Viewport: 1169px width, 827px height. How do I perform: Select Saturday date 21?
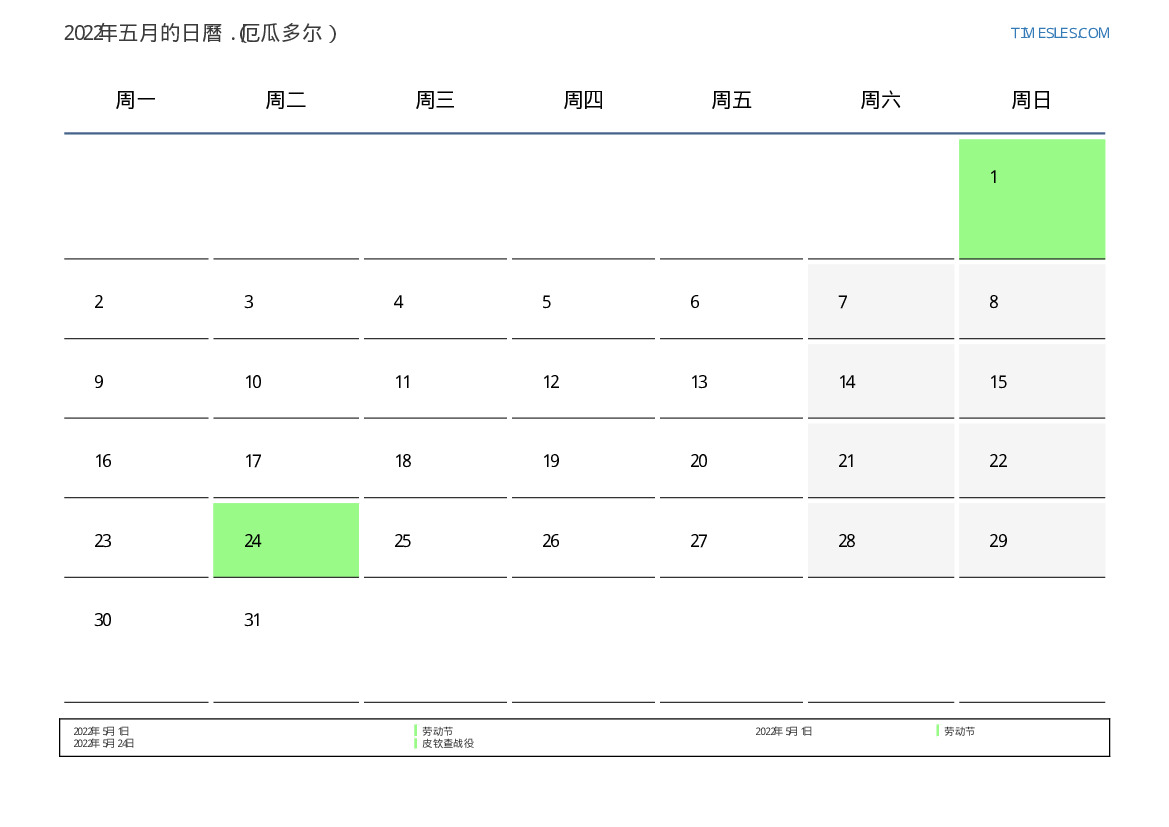[880, 460]
